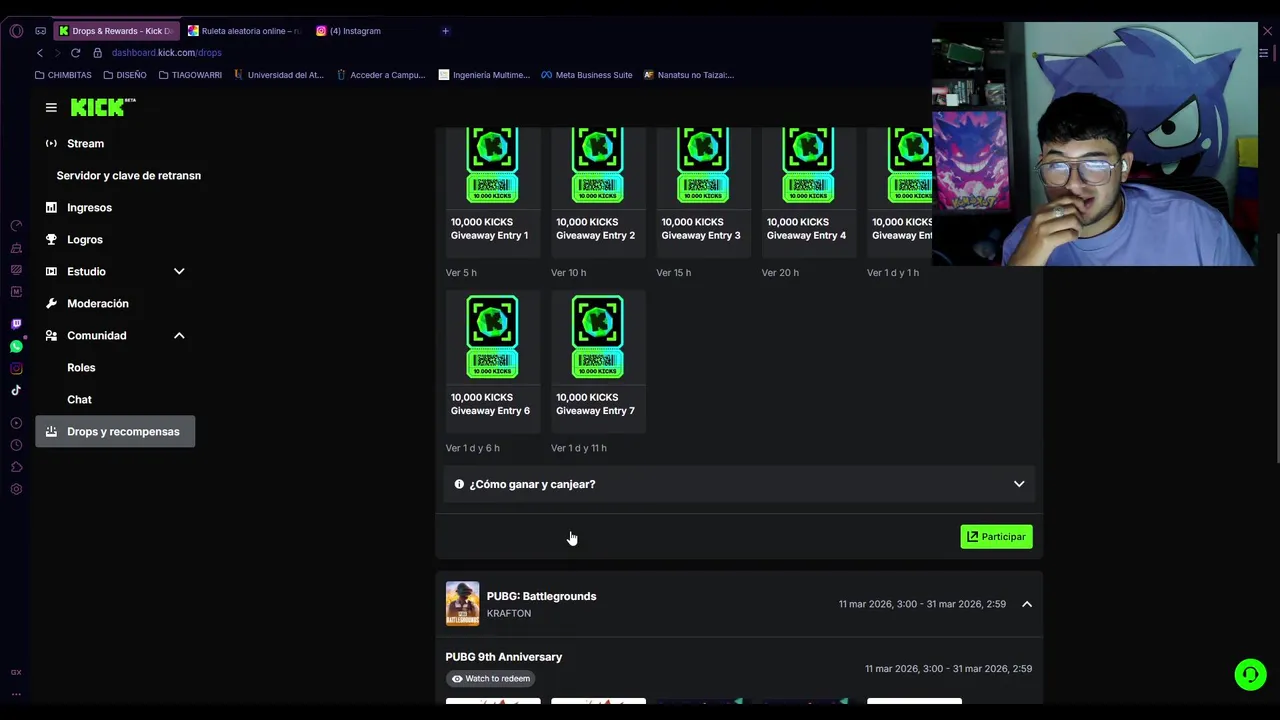Open the Universidad del At... bookmark
This screenshot has width=1280, height=720.
279,75
